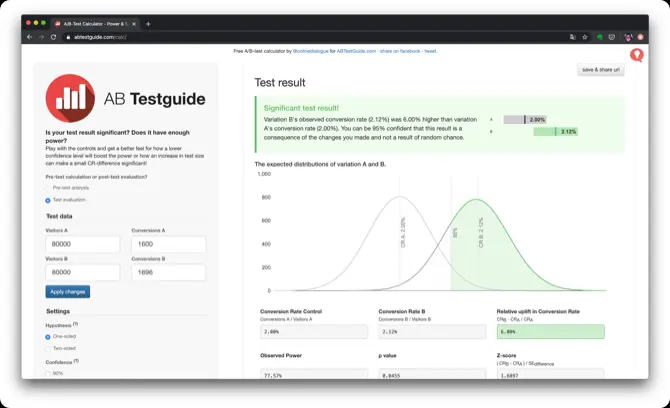Click the translate icon in address bar
The height and width of the screenshot is (408, 670).
(573, 37)
